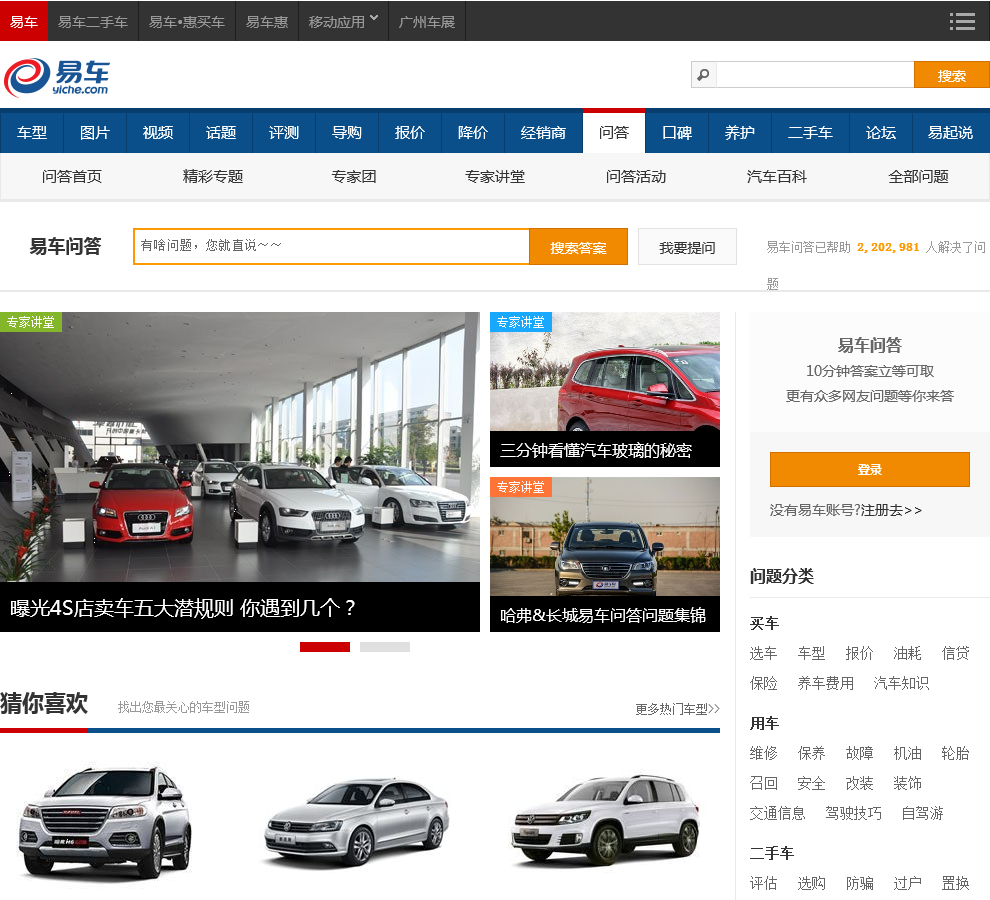990x900 pixels.
Task: Open 驾驶技巧 category link
Action: click(854, 813)
